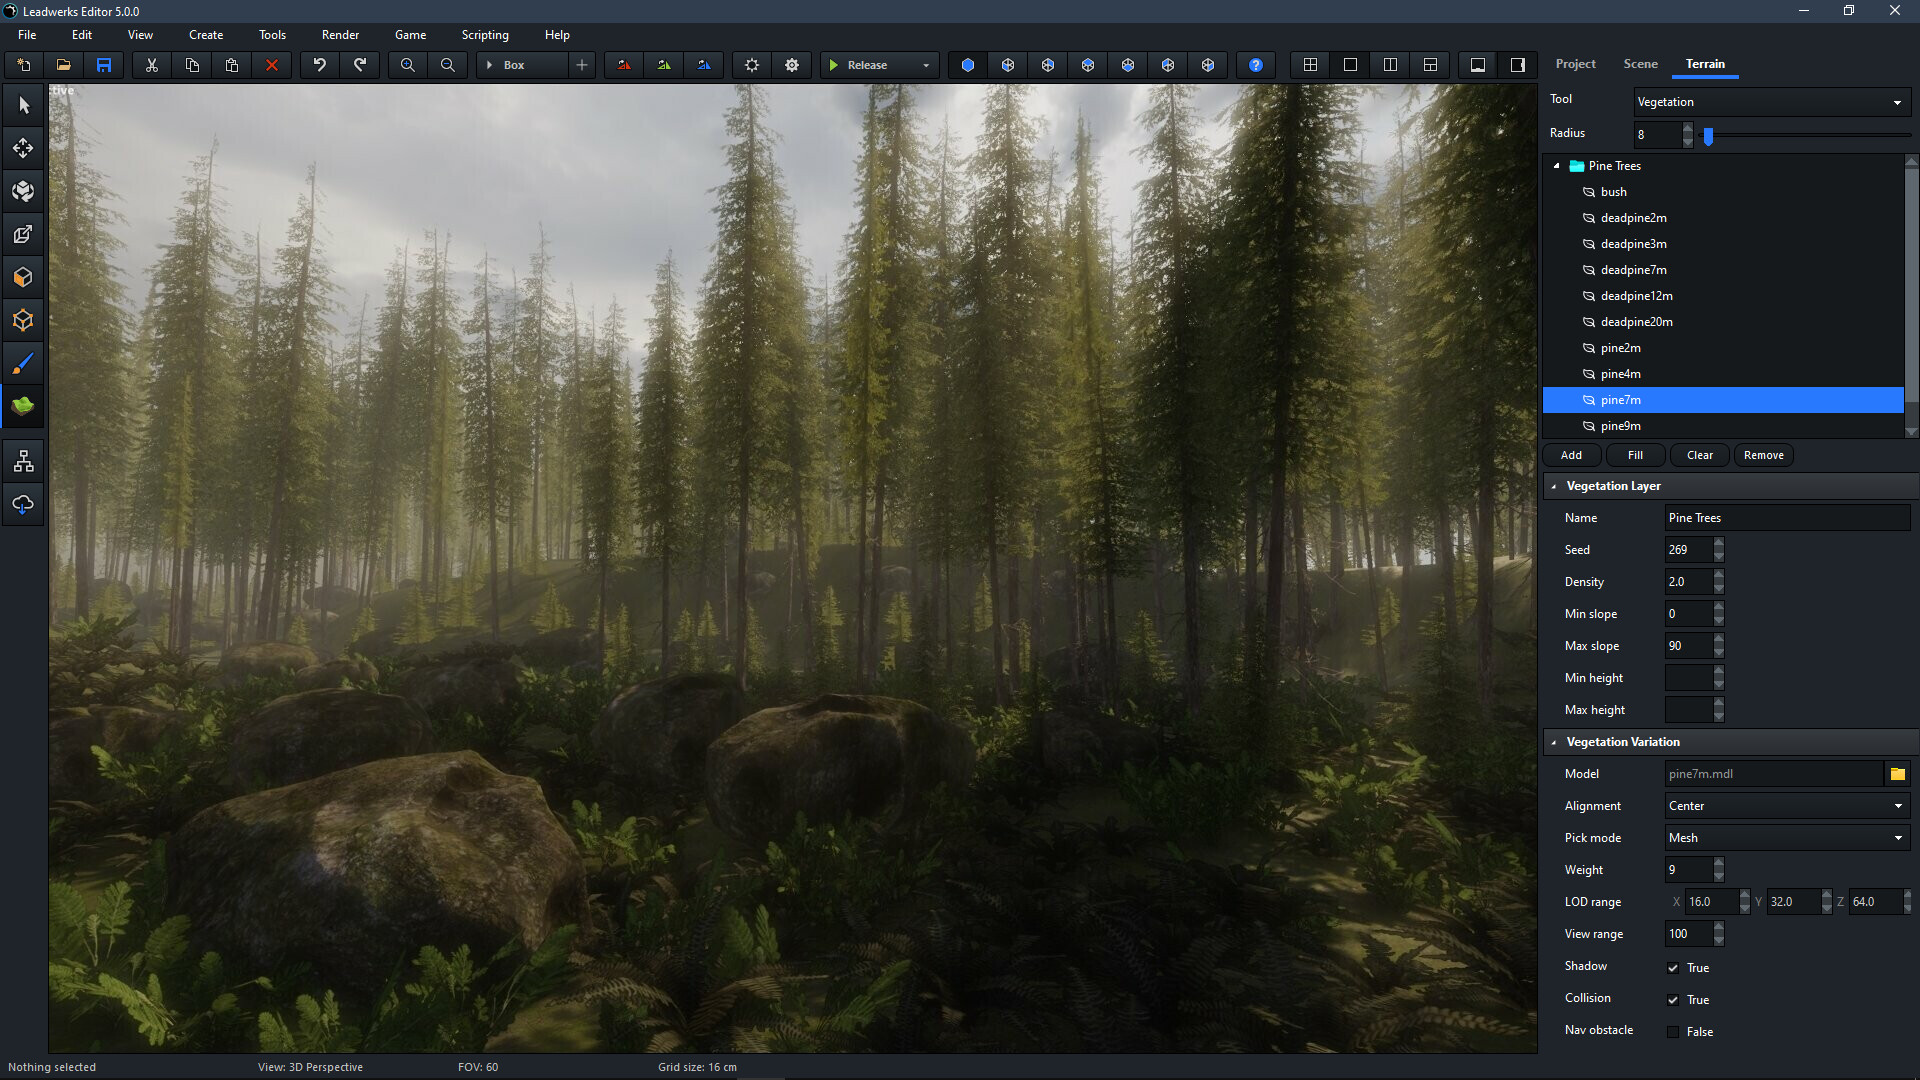This screenshot has width=1920, height=1080.
Task: Activate the object selection arrow tool
Action: 22,104
